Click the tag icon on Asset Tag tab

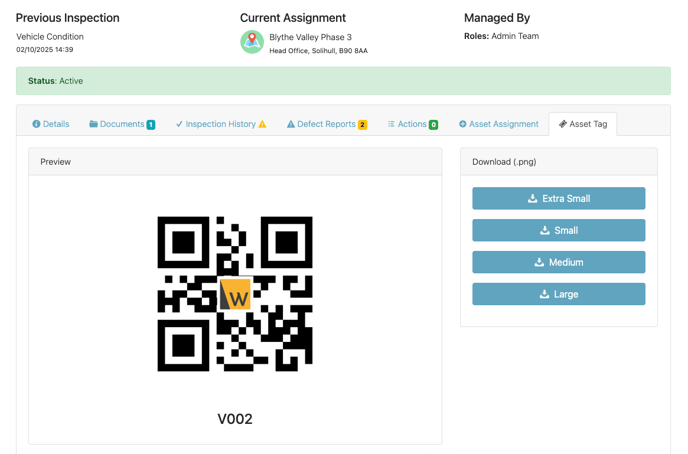tap(563, 124)
